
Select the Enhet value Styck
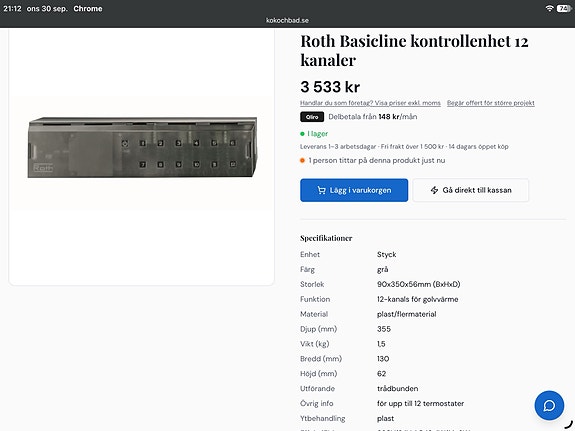387,255
